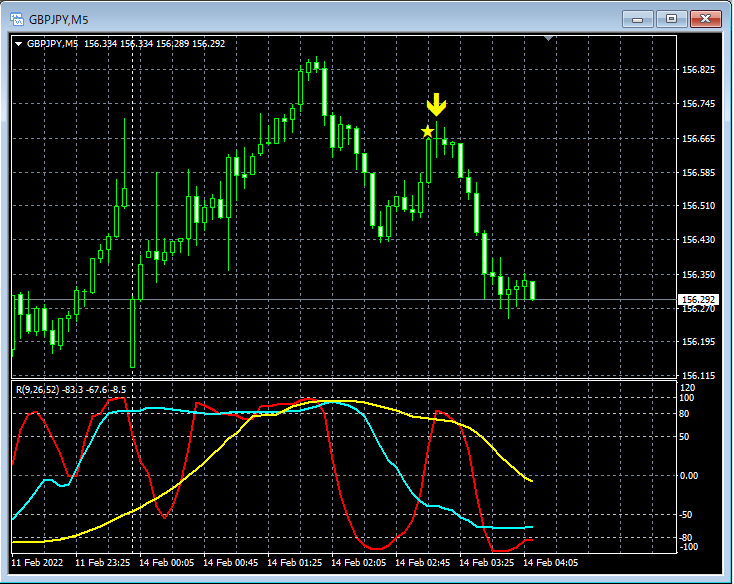Click the GBPJPY,M5 OHLC text in chart
Image resolution: width=734 pixels, height=584 pixels.
[126, 44]
